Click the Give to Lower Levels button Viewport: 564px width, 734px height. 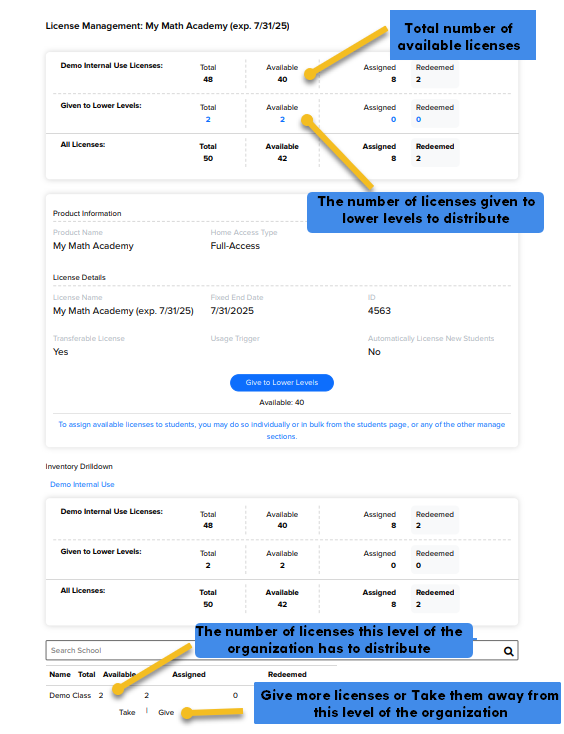pos(282,382)
